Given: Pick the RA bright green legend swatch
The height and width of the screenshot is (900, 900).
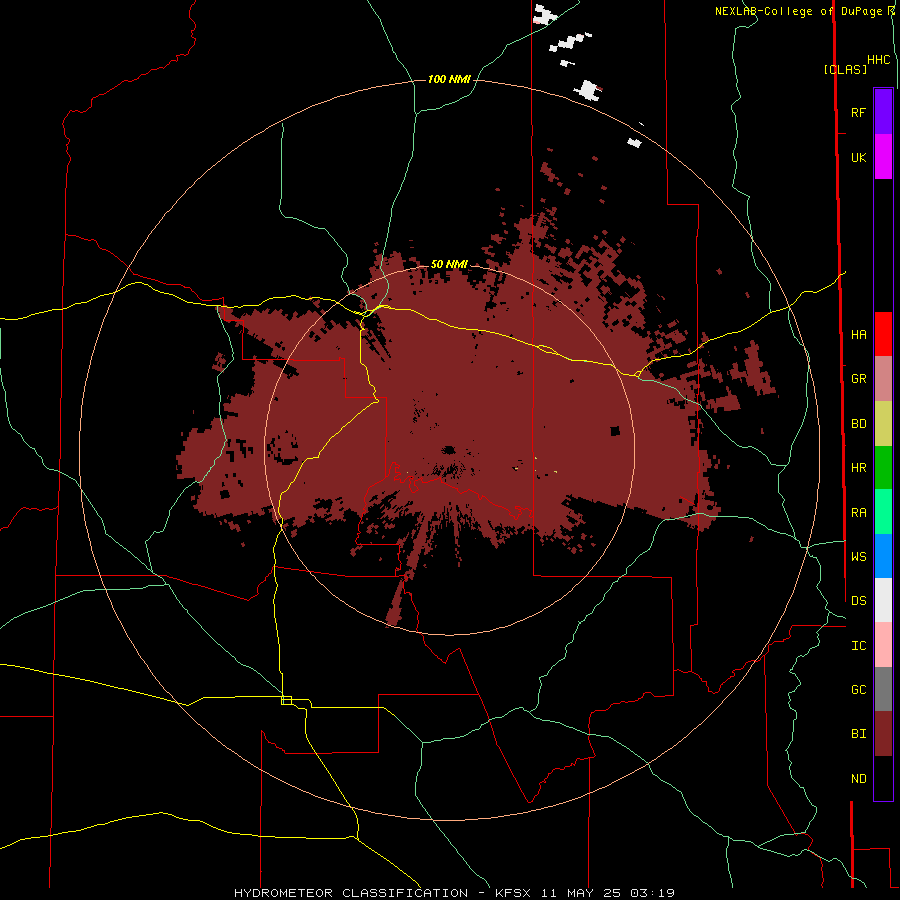Looking at the screenshot, I should pyautogui.click(x=883, y=512).
